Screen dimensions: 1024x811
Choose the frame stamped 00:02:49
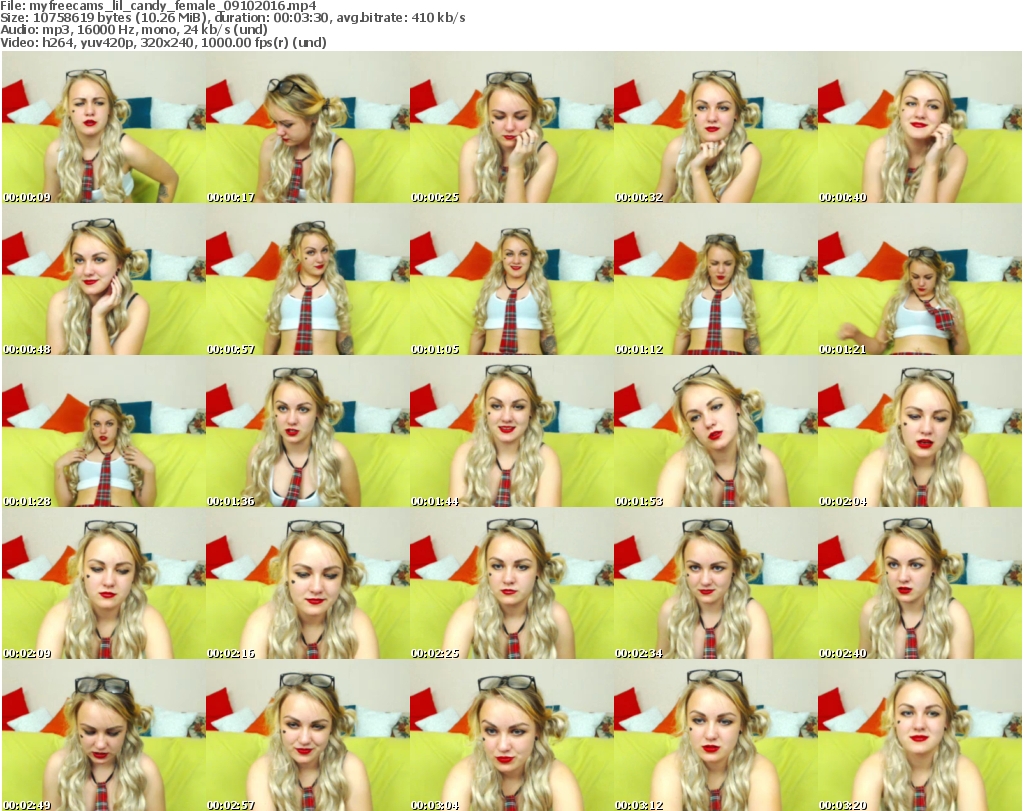click(104, 735)
